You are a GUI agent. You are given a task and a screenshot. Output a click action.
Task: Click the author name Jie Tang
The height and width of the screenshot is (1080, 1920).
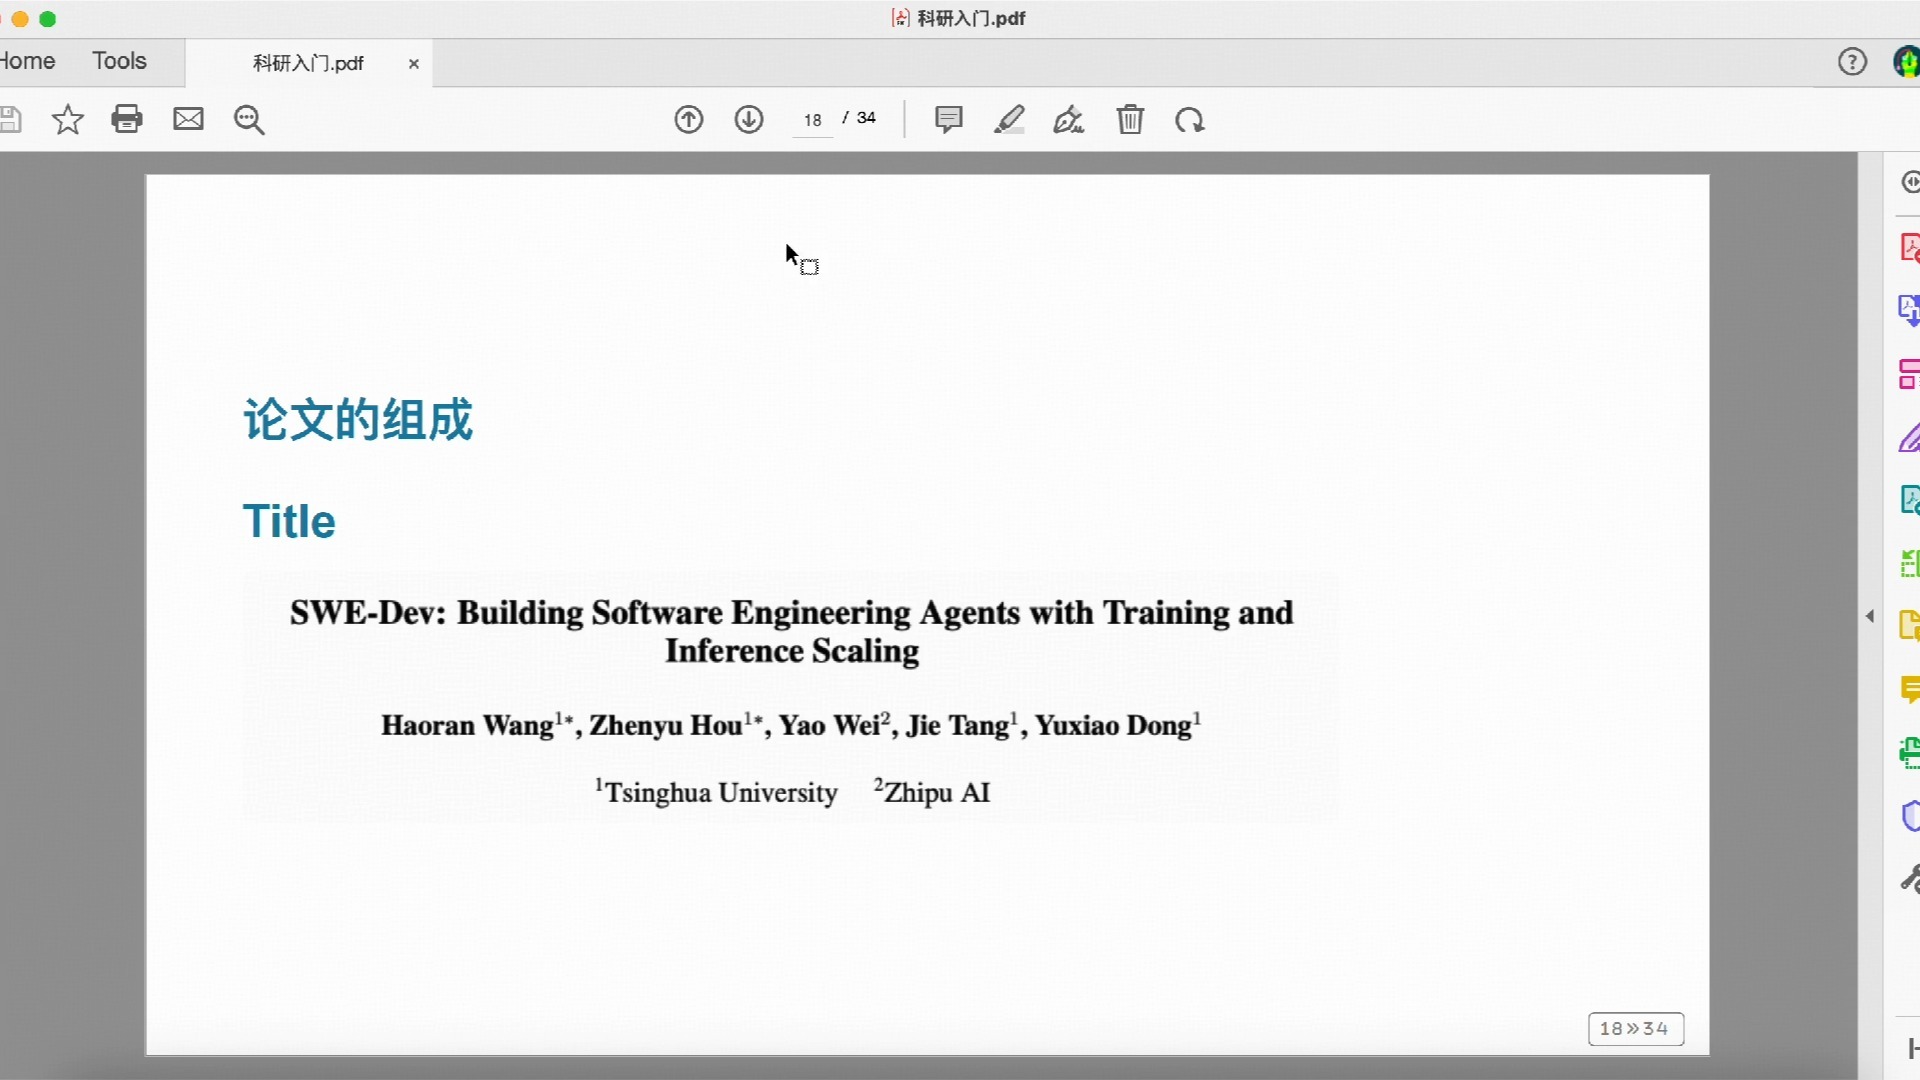958,726
